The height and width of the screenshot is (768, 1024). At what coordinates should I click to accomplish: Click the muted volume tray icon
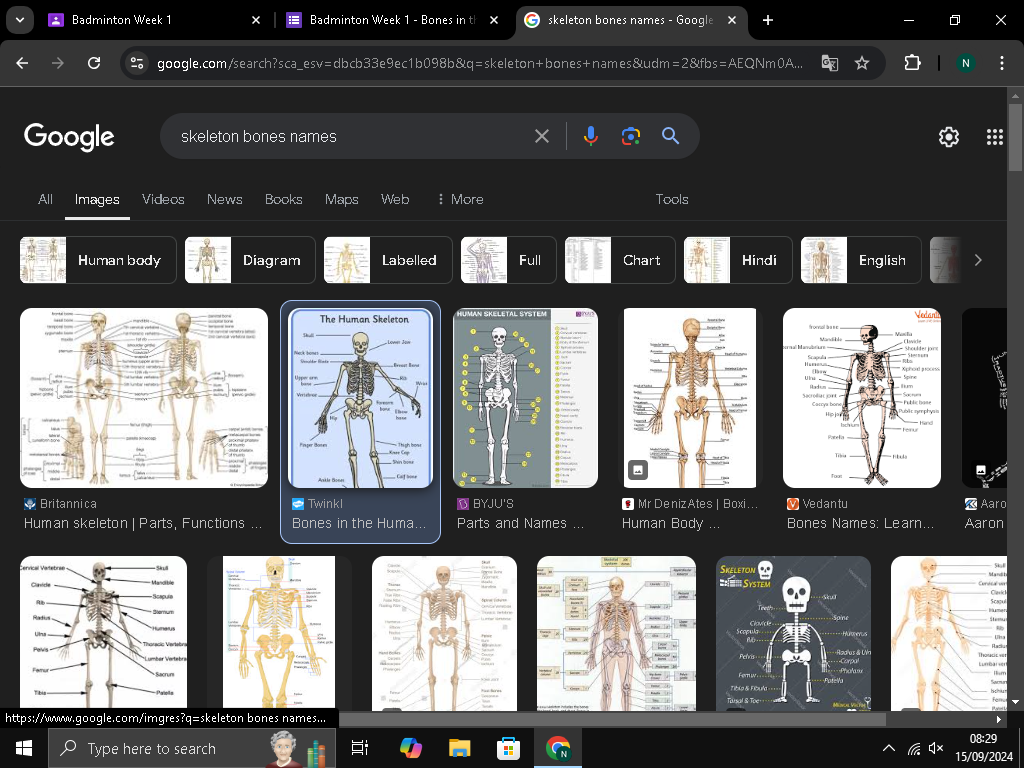pyautogui.click(x=936, y=748)
